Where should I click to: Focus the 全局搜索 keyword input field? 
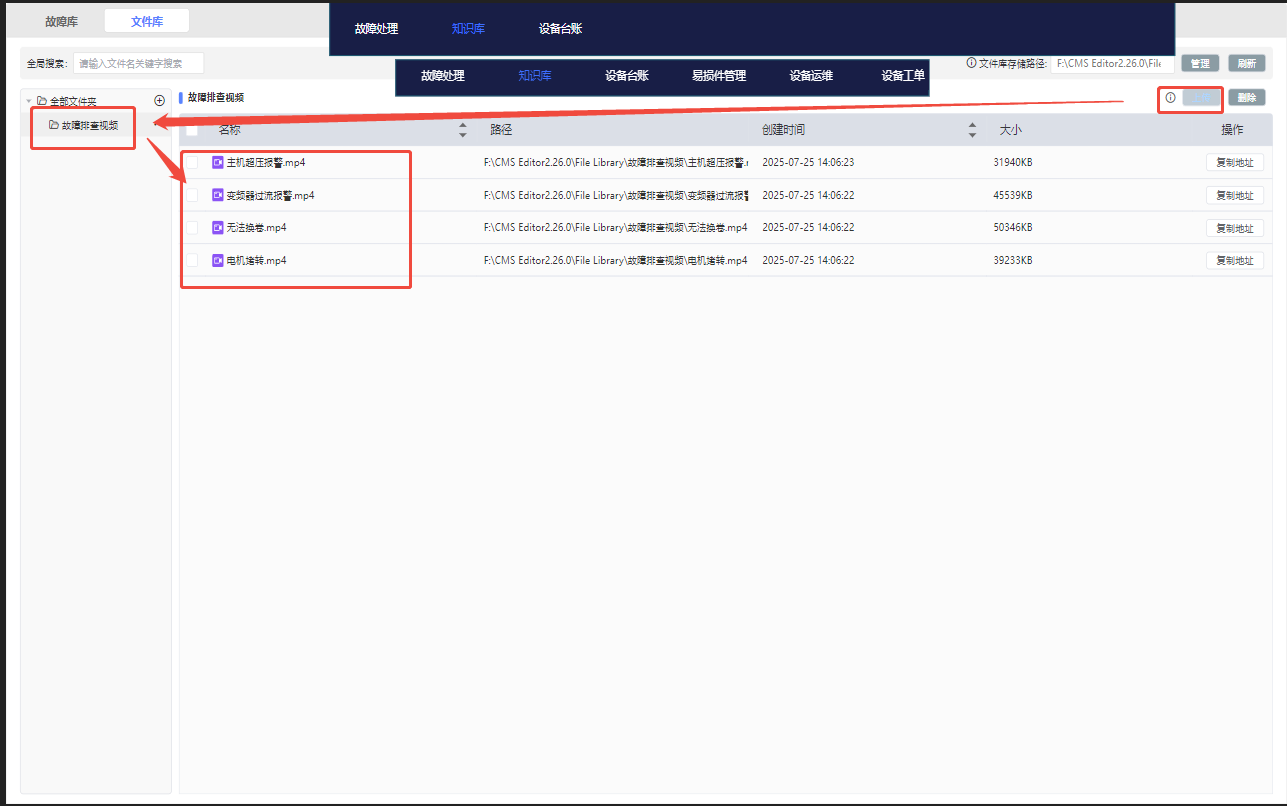pos(139,64)
